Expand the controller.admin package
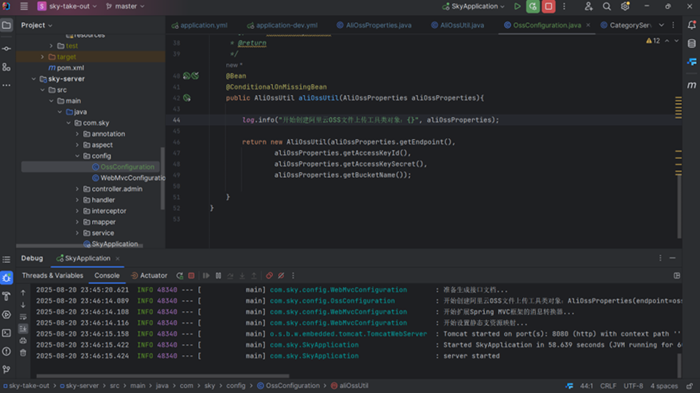 tap(77, 189)
